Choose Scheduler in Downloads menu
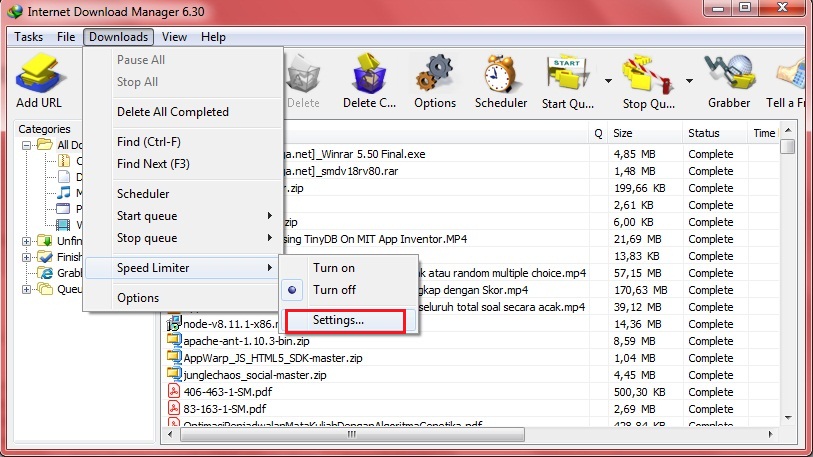This screenshot has height=457, width=813. click(x=143, y=193)
